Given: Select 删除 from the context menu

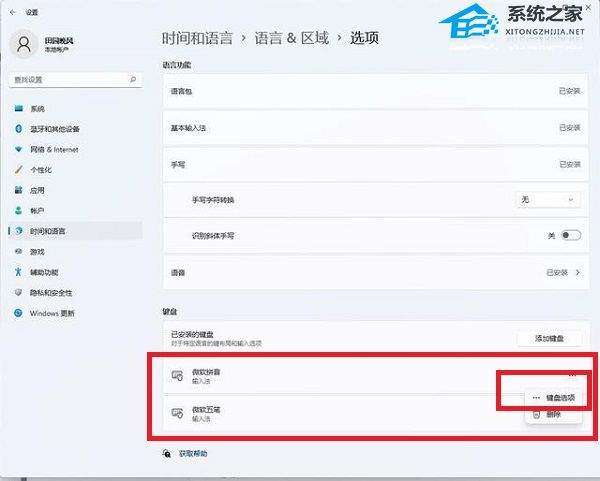Looking at the screenshot, I should coord(553,414).
